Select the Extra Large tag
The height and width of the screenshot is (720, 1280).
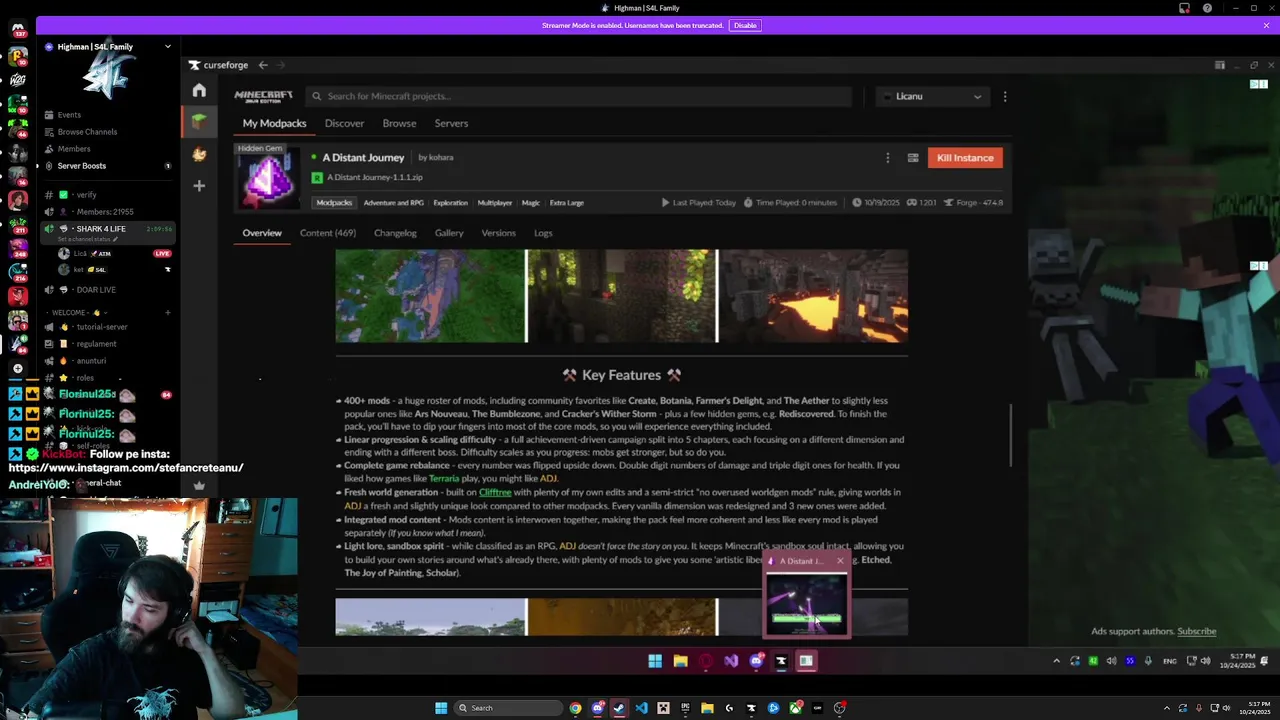566,203
